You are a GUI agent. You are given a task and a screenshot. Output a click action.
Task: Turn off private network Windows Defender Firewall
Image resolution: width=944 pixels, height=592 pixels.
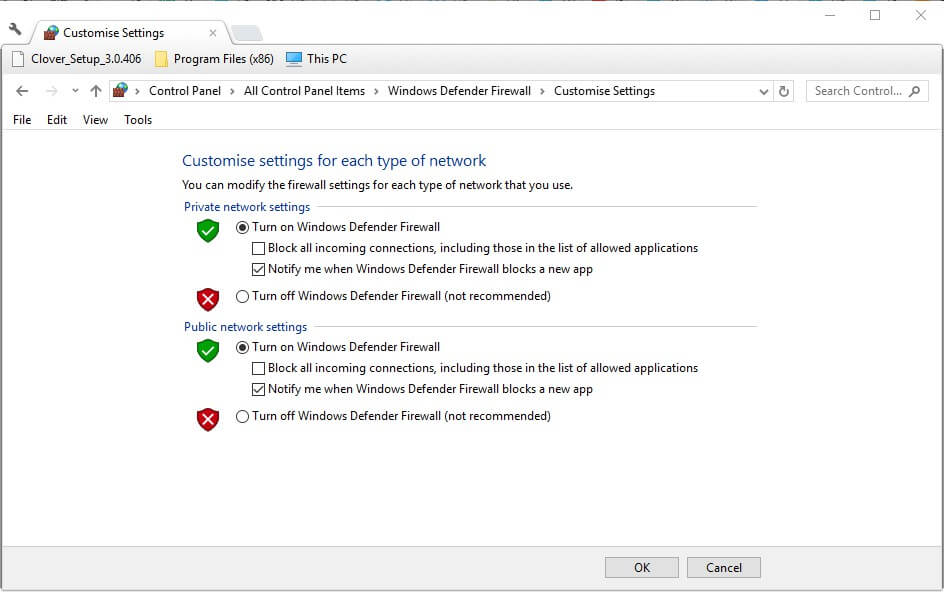pos(243,296)
